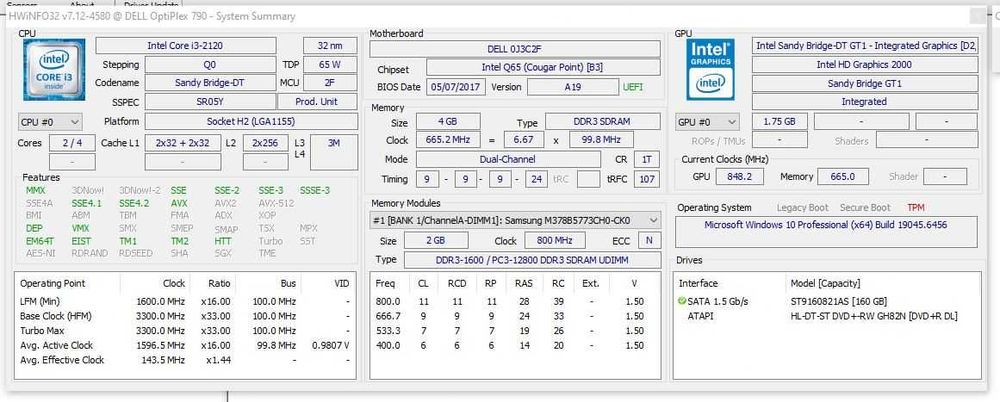Click the memory multiplier 6.67 field
The width and height of the screenshot is (1000, 402).
(x=524, y=140)
